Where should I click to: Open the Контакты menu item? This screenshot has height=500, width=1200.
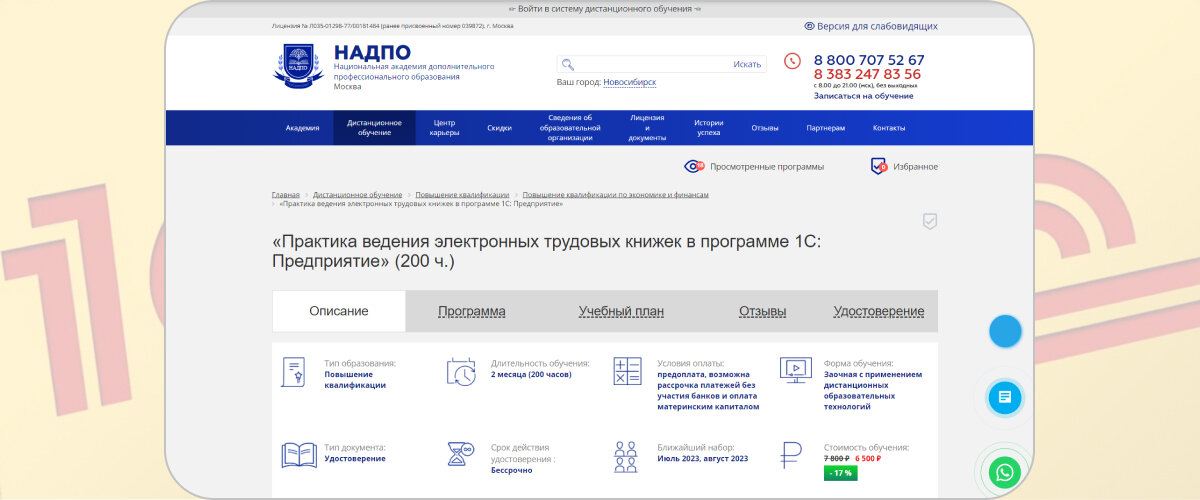click(889, 128)
